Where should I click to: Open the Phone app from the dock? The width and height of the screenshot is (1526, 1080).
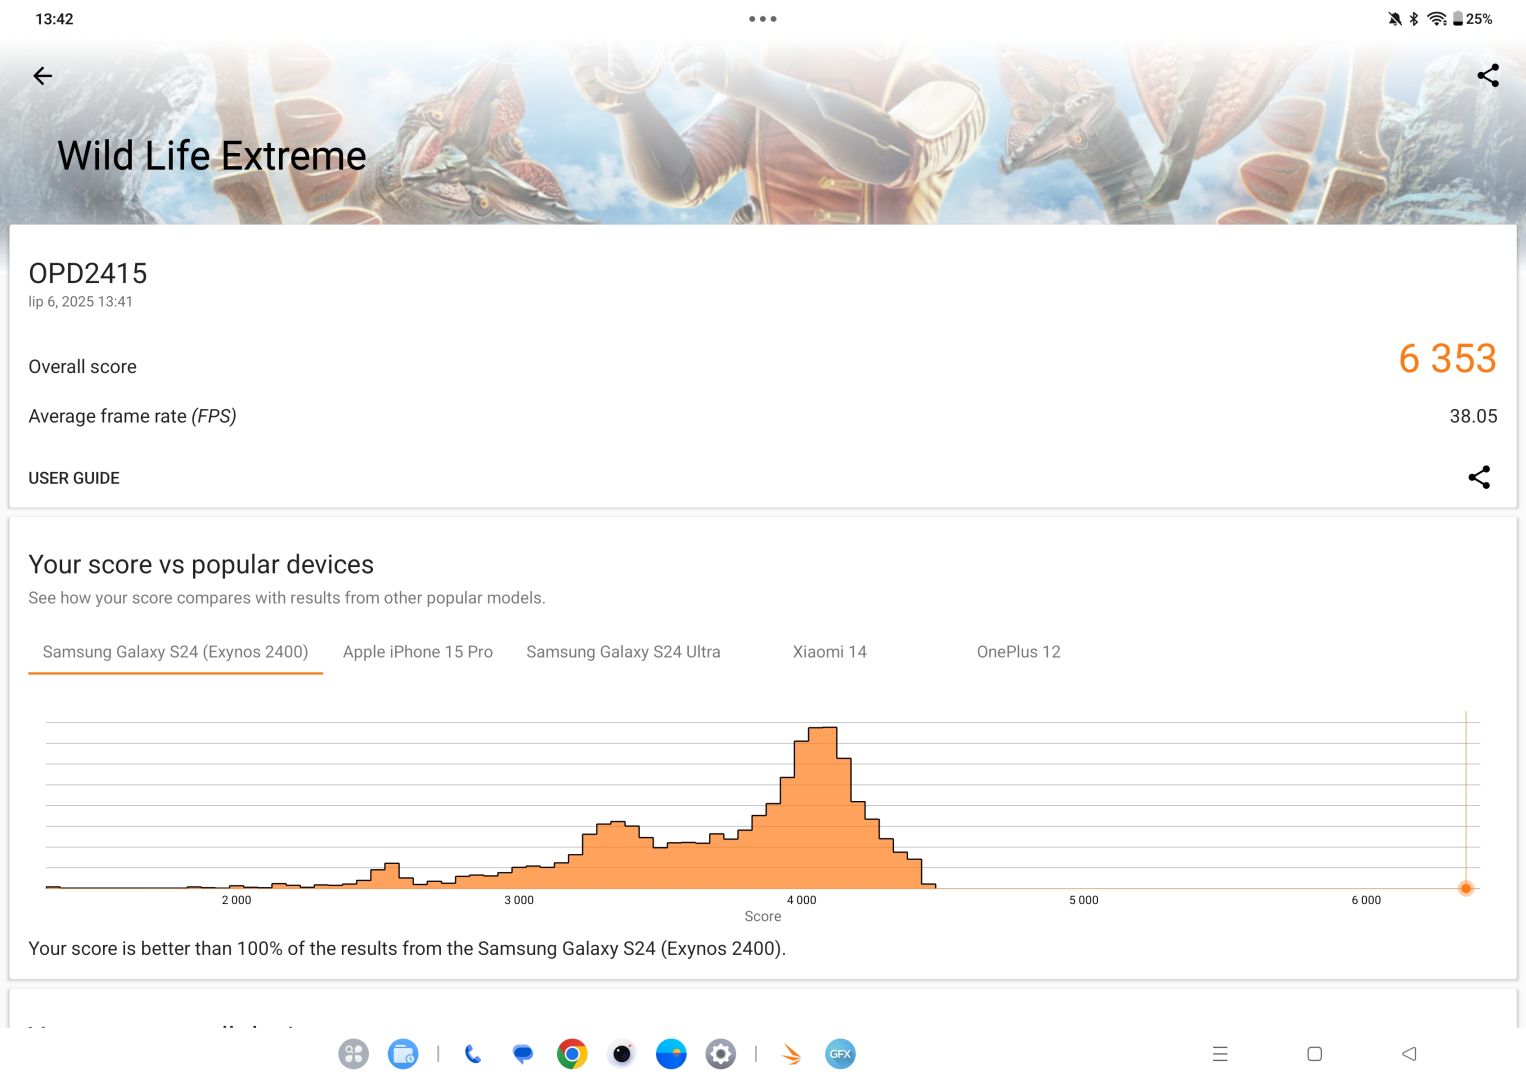point(473,1054)
